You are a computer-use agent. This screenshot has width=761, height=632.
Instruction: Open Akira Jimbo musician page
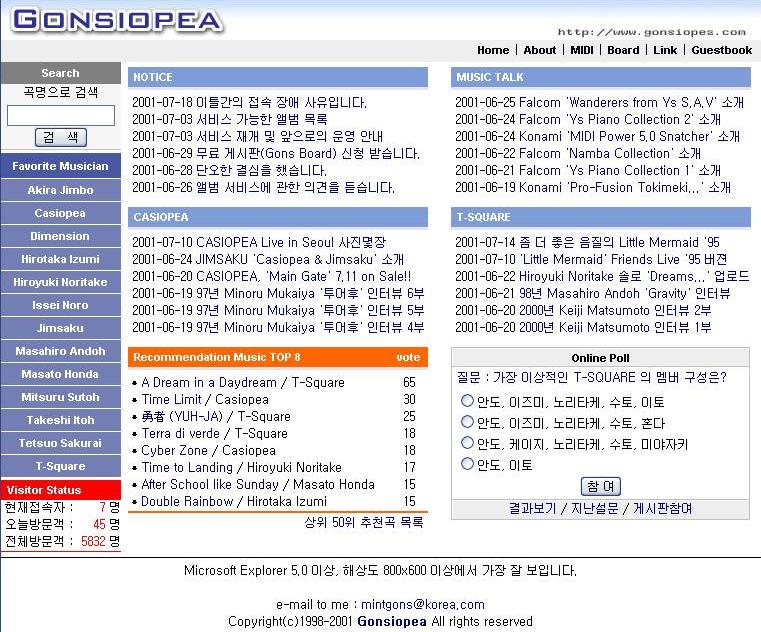click(x=60, y=190)
